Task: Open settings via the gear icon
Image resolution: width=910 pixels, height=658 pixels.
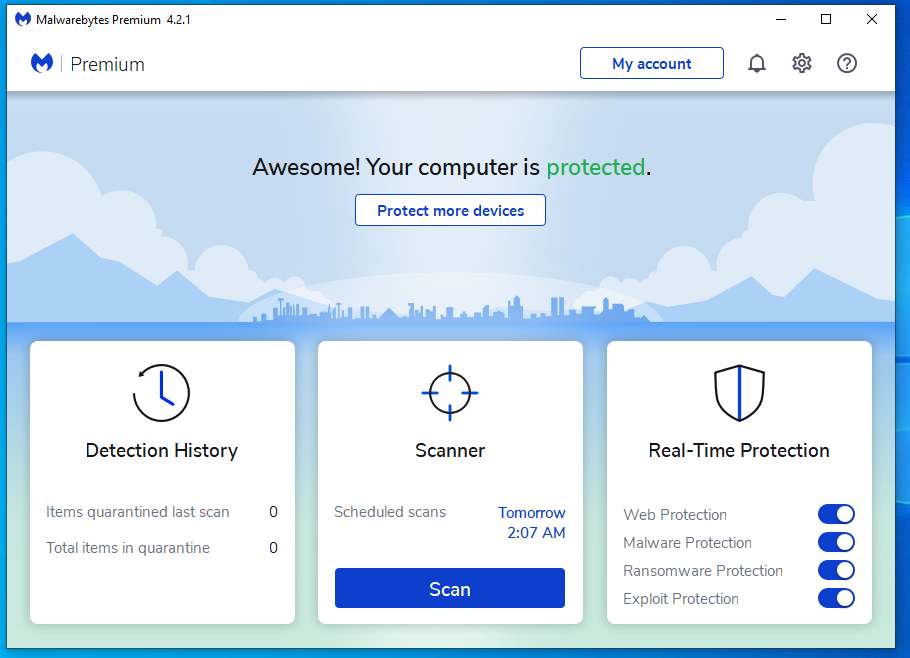Action: coord(801,63)
